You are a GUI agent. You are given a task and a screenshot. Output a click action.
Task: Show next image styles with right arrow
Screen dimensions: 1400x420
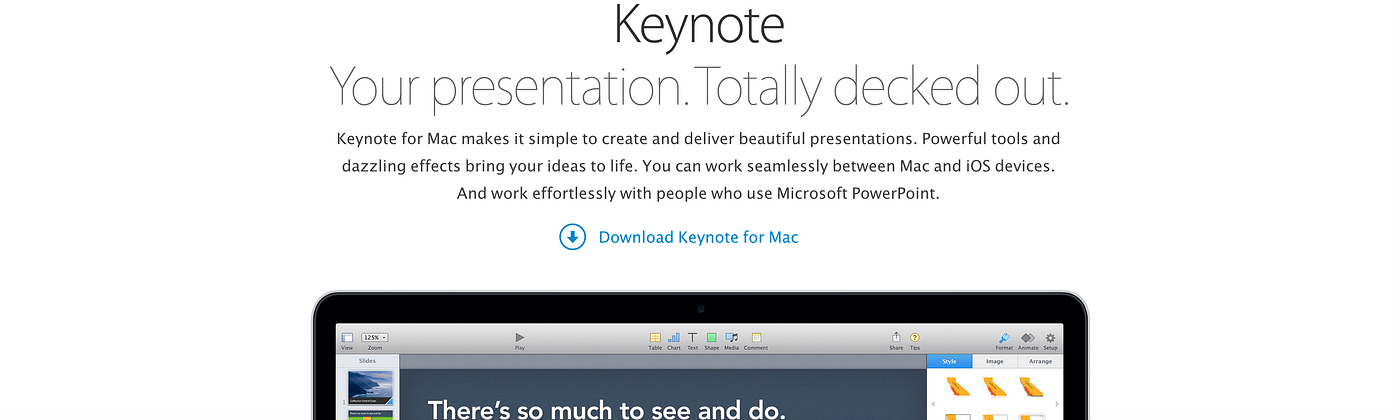point(1056,403)
